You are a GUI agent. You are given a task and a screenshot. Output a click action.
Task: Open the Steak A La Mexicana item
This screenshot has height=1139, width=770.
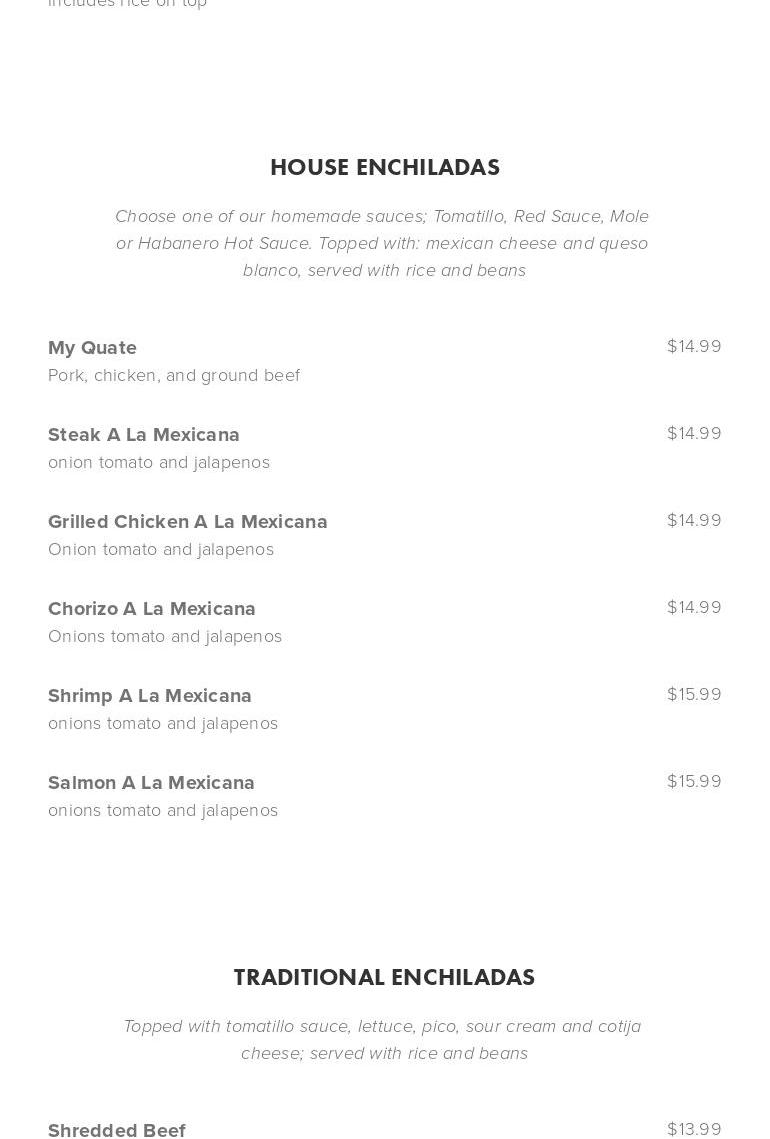click(144, 435)
